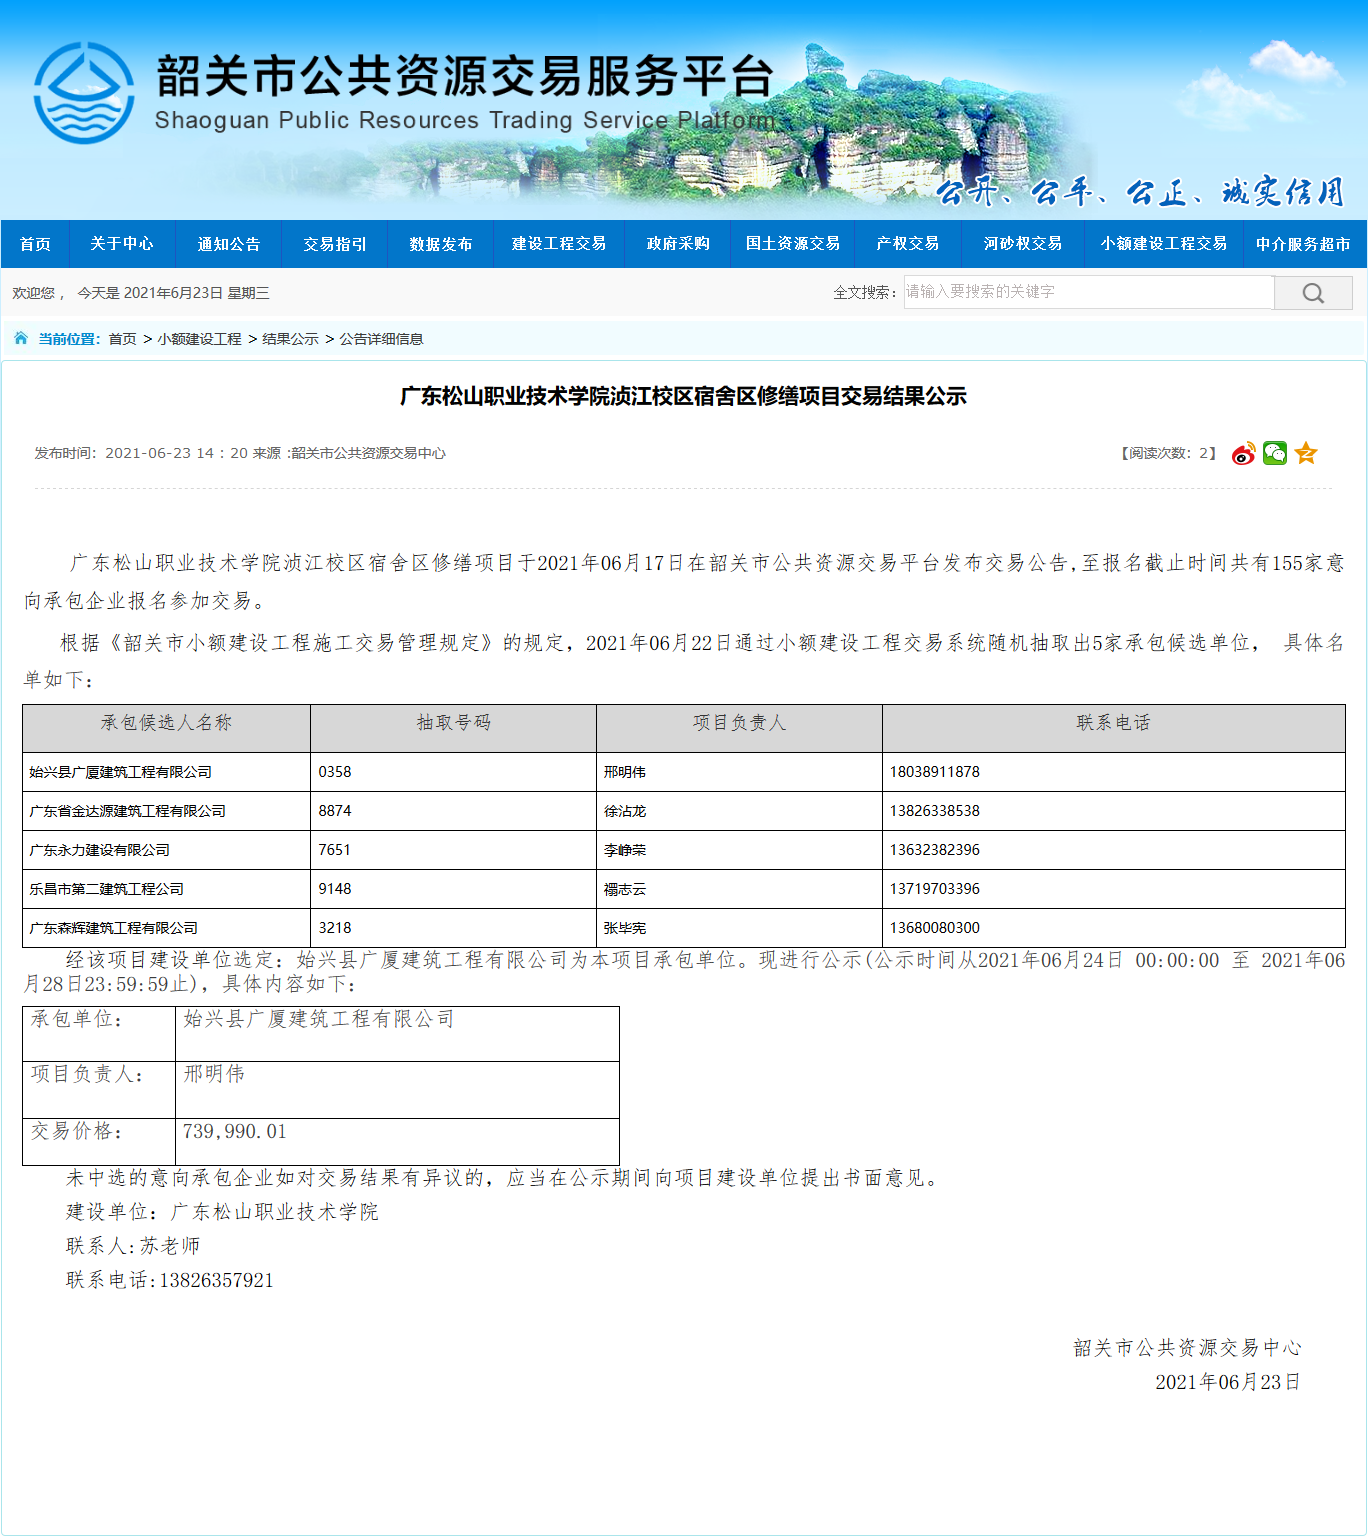Click 首页 link in breadcrumb

[x=122, y=339]
